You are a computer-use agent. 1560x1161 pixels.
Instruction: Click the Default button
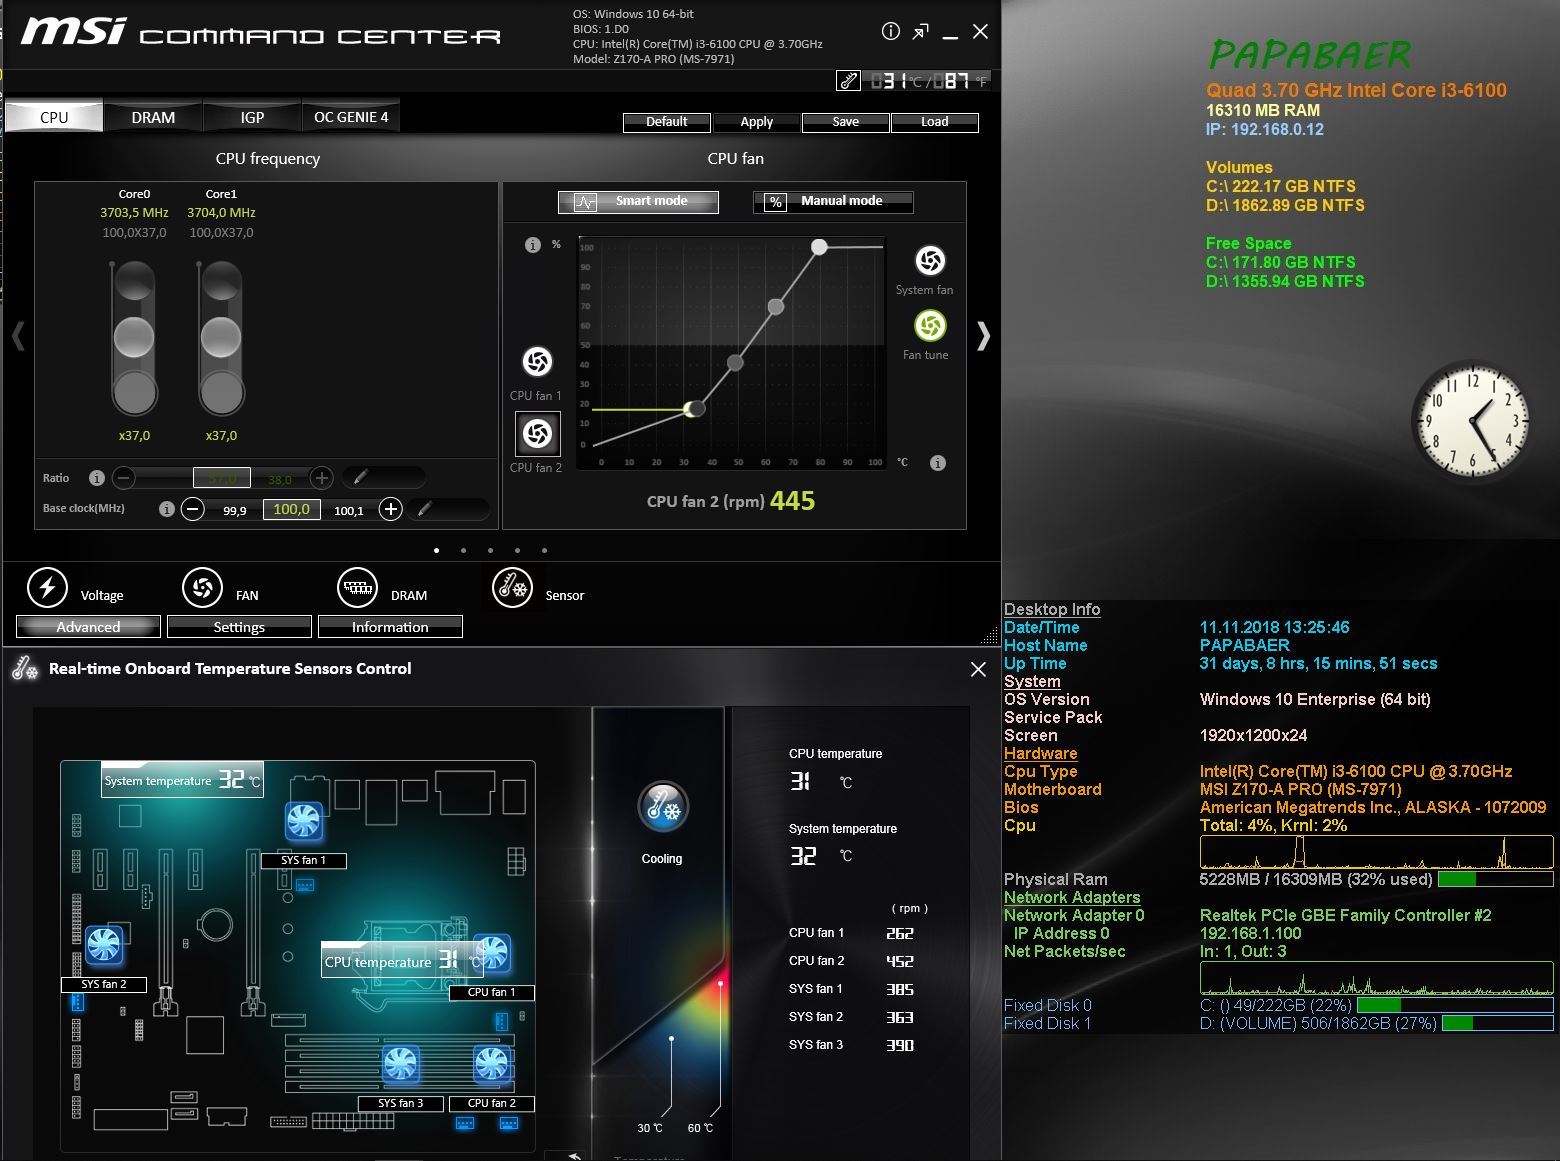[x=666, y=122]
